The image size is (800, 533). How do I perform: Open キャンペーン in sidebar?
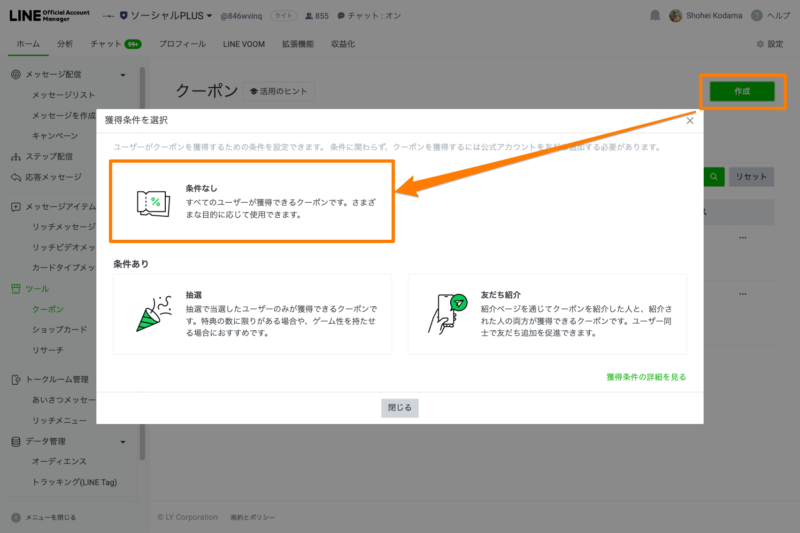click(55, 136)
